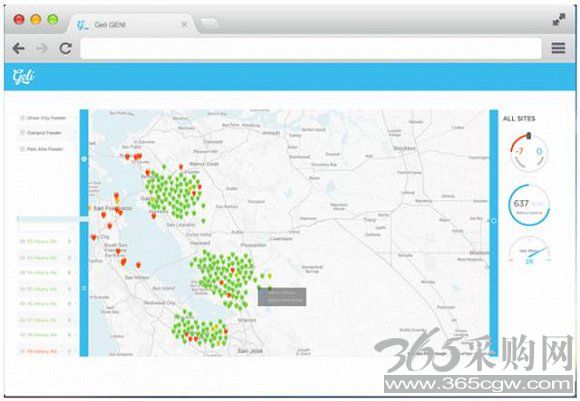Click the San Mateo map label
The height and width of the screenshot is (401, 580).
pos(137,277)
